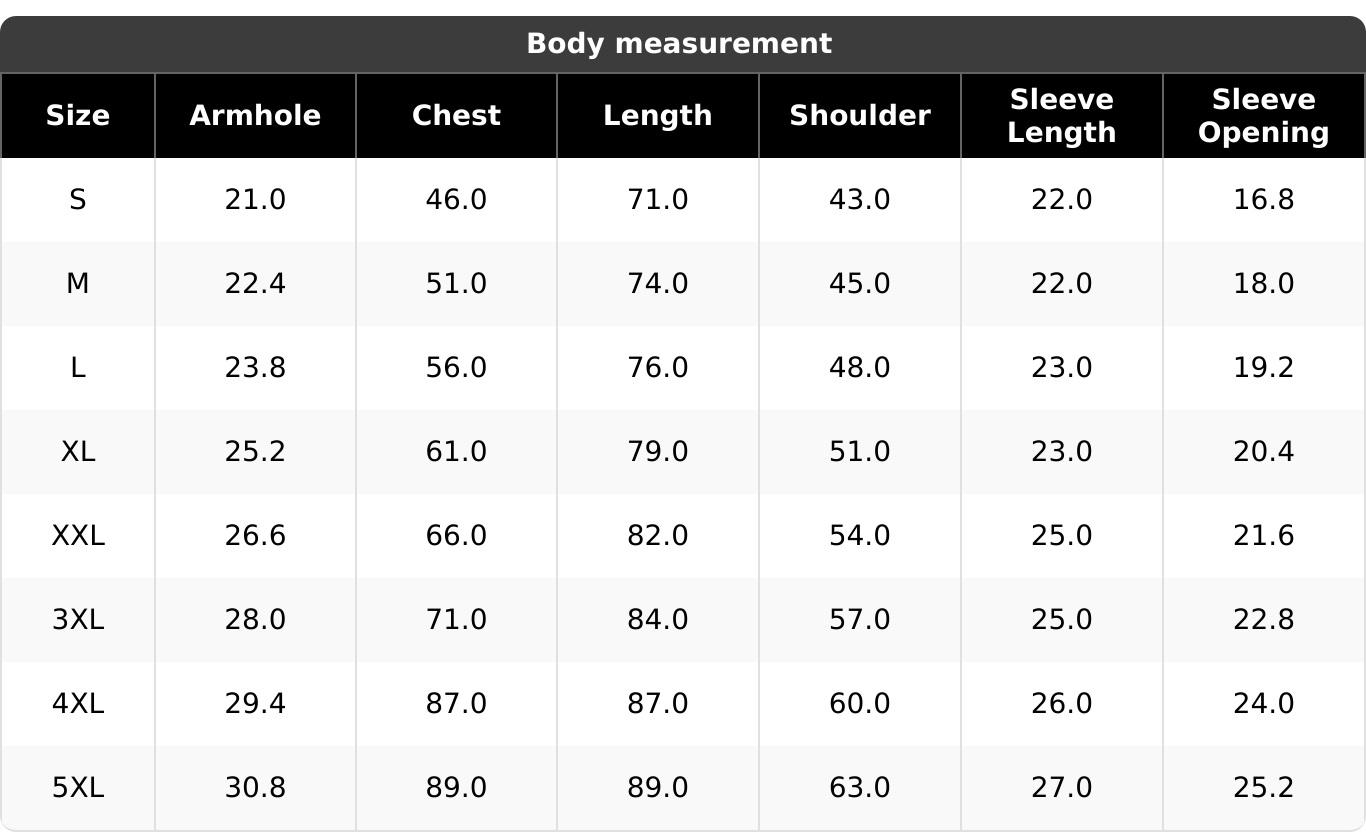This screenshot has width=1366, height=832.
Task: Click the Shoulder column header
Action: (860, 116)
